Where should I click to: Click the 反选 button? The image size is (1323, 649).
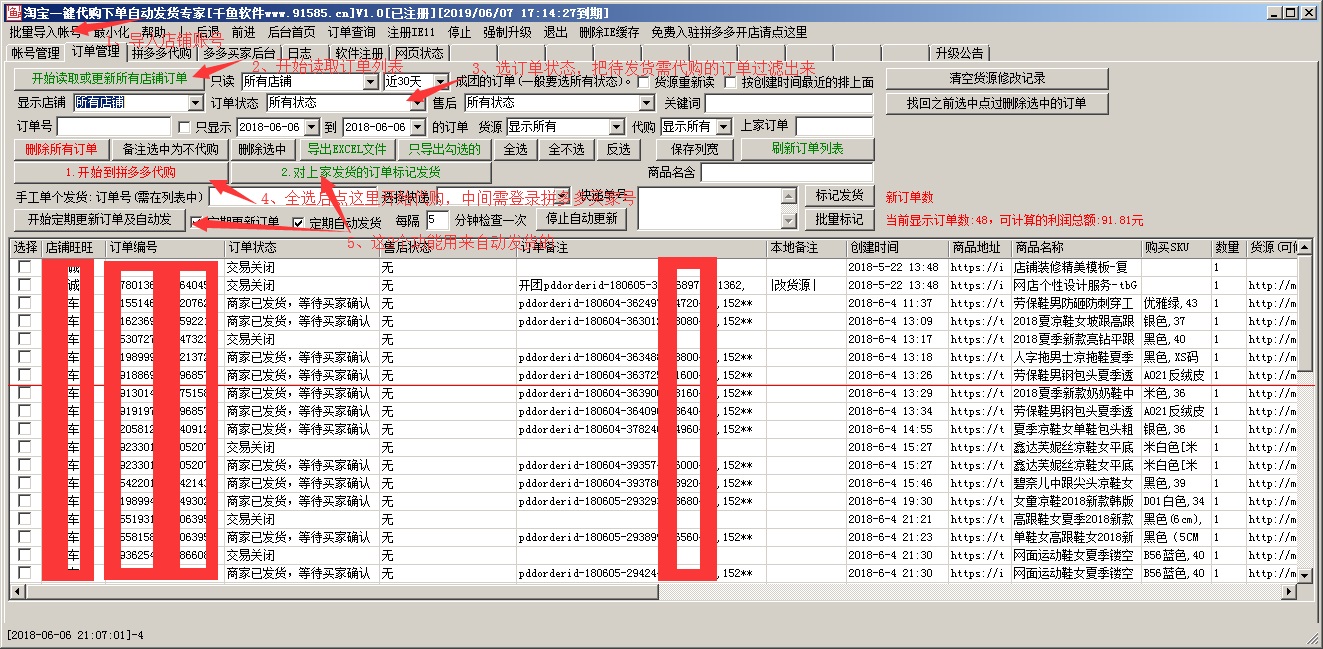[x=618, y=149]
